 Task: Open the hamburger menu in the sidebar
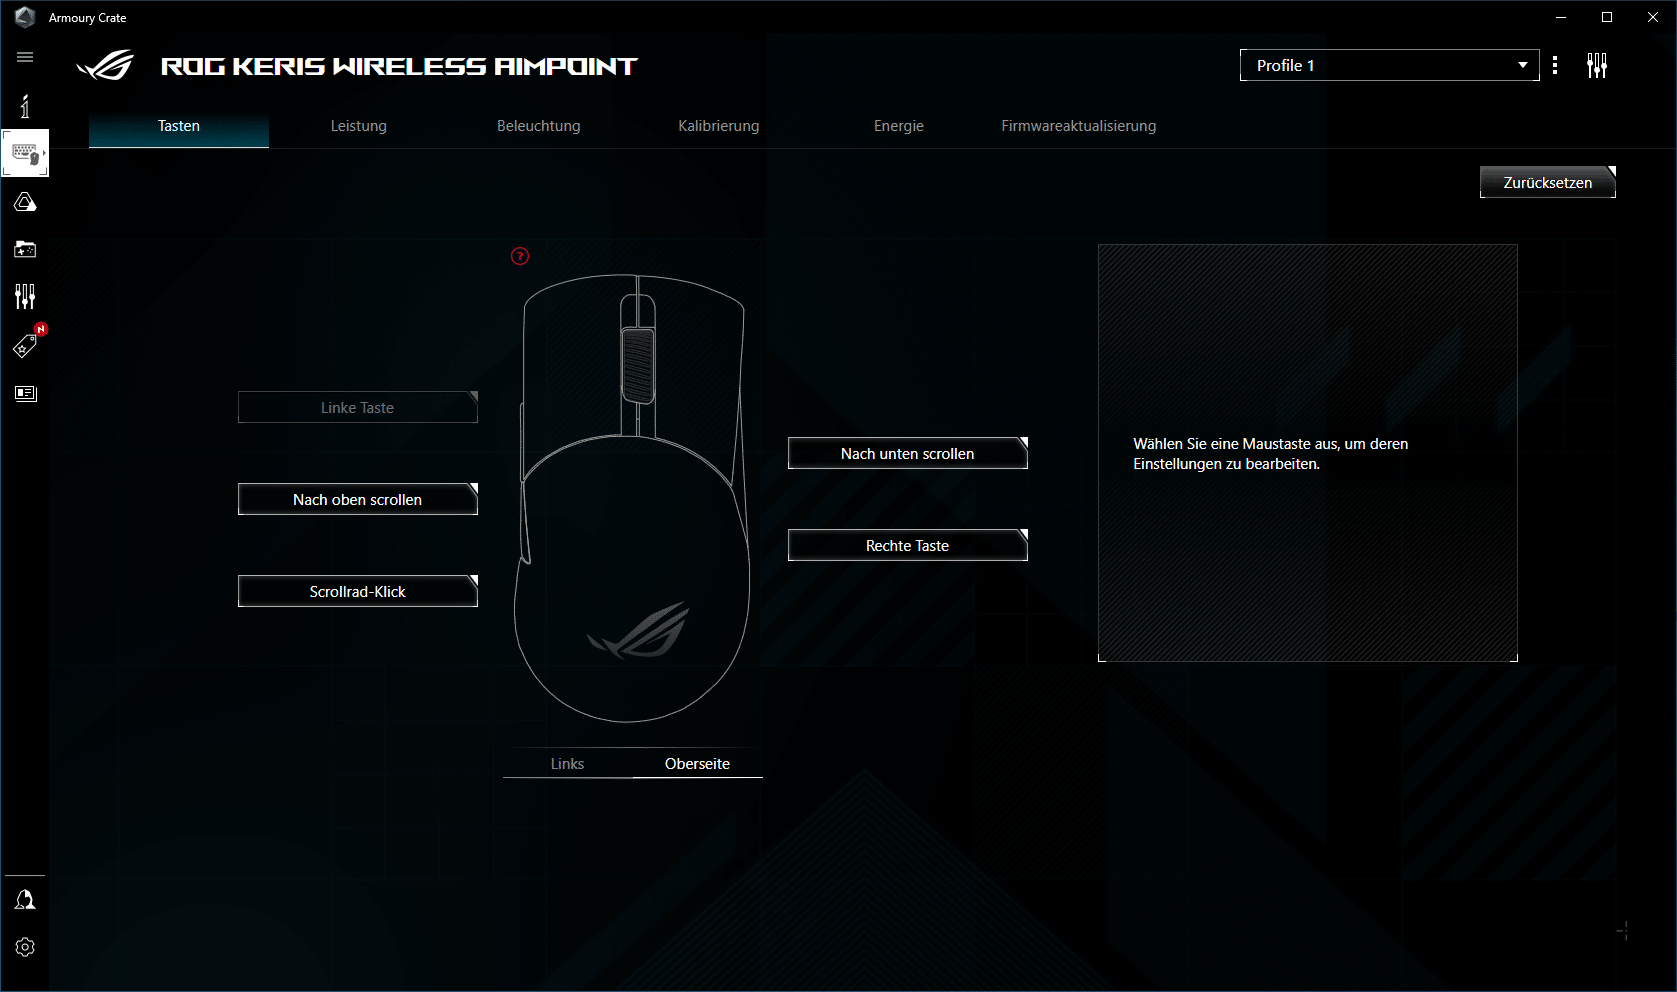click(x=25, y=57)
